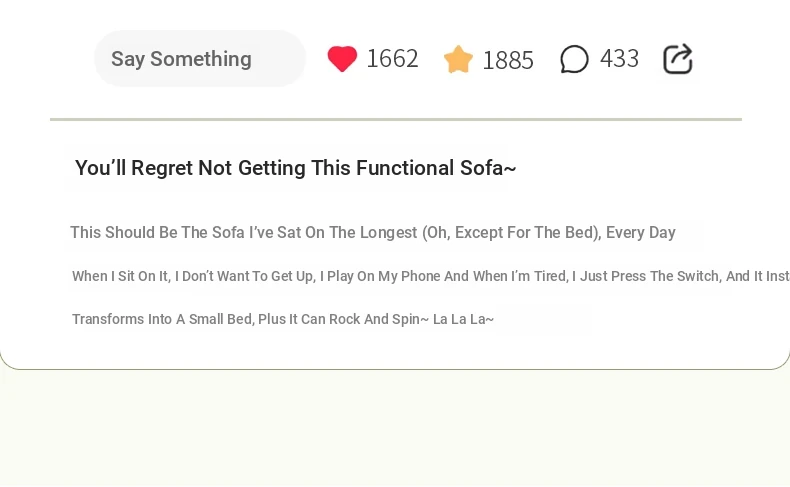Click the word 'Sofa~' in the title
The width and height of the screenshot is (790, 487).
pos(488,168)
